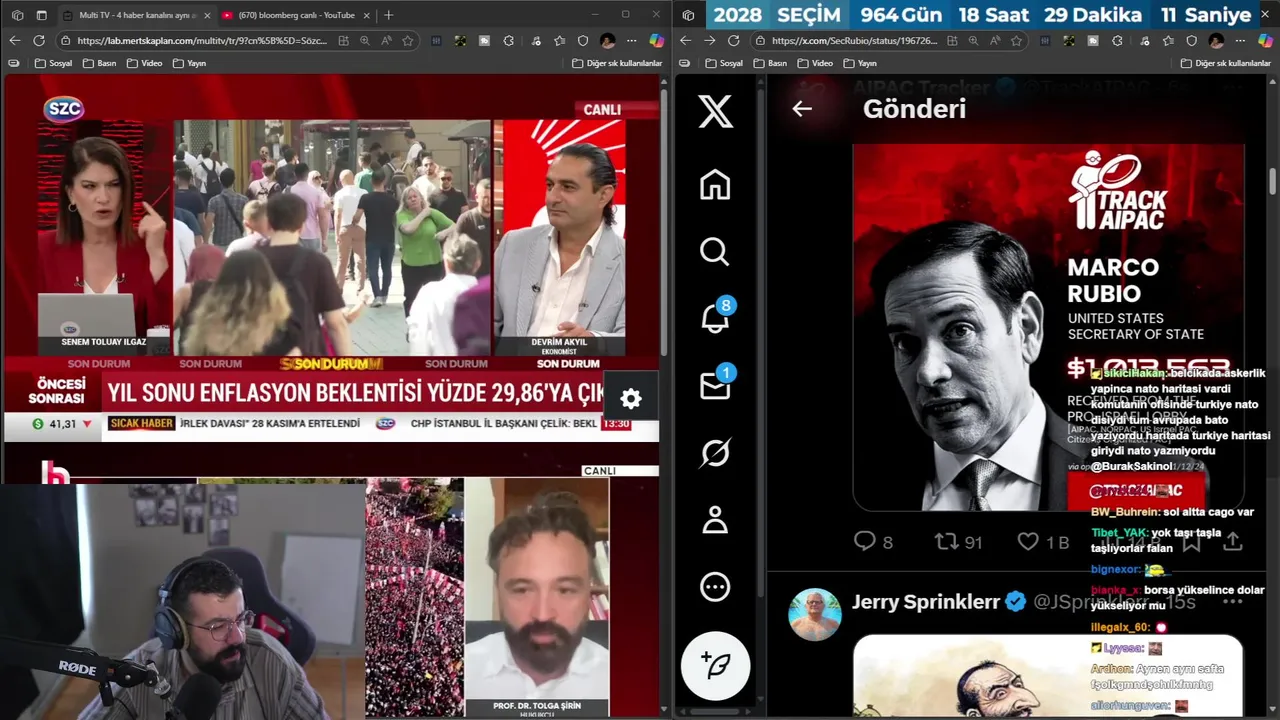Refresh the Multi TV browser window
The width and height of the screenshot is (1280, 720).
click(39, 41)
